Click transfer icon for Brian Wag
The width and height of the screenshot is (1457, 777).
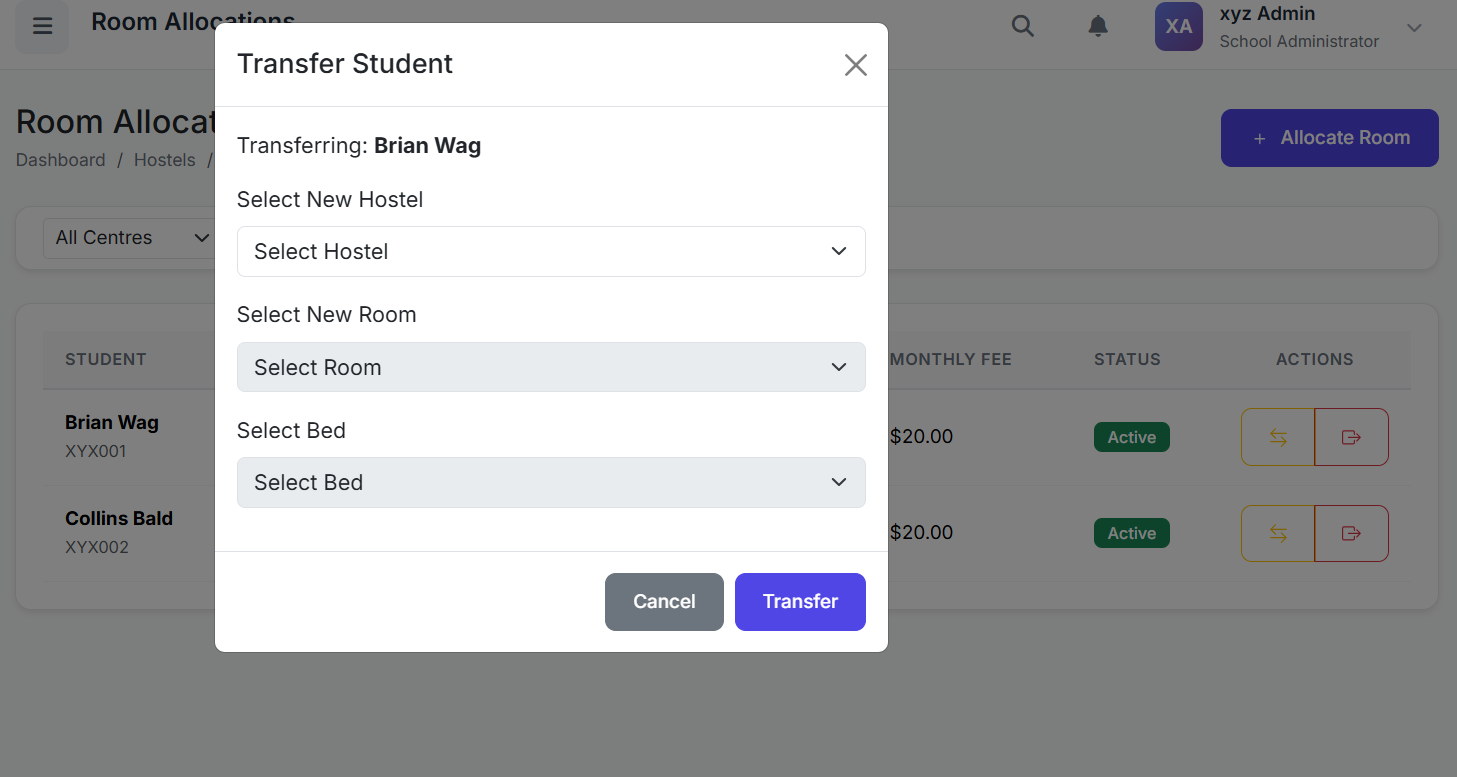tap(1278, 437)
